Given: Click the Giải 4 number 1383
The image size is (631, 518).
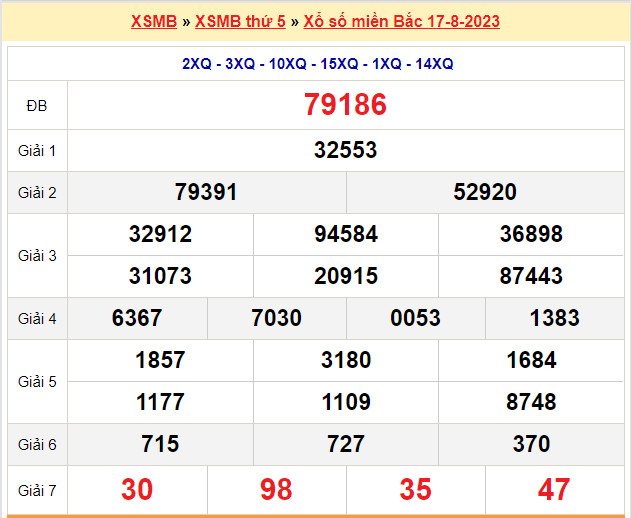Looking at the screenshot, I should tap(555, 318).
